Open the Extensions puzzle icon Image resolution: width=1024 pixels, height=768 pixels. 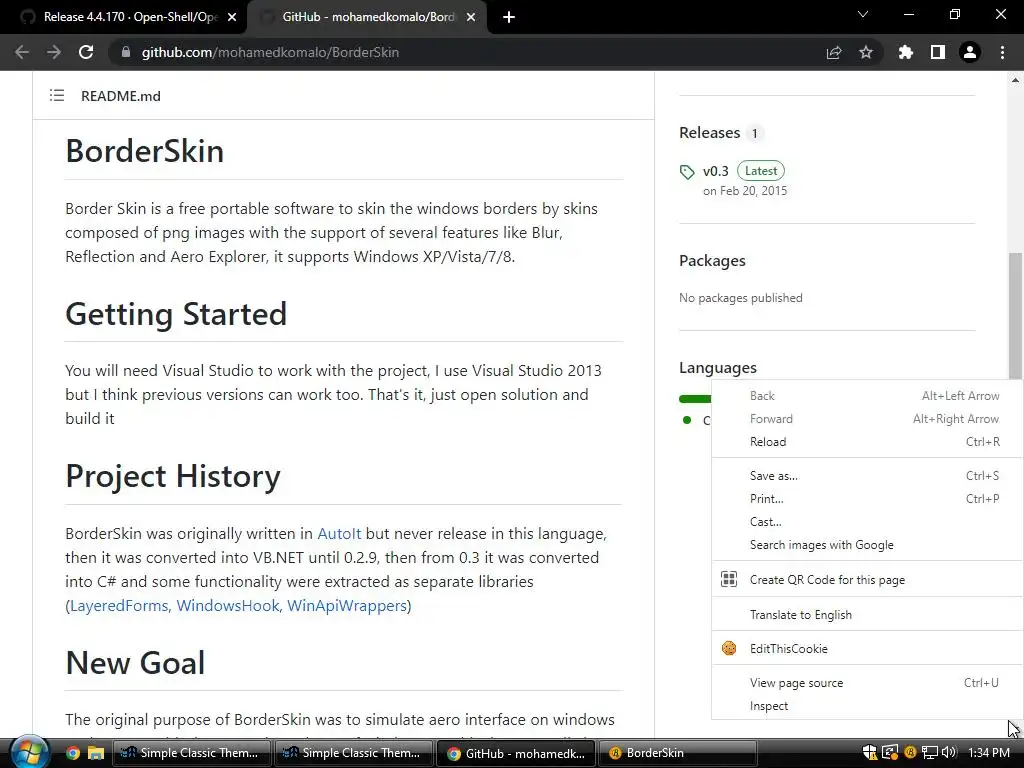coord(906,52)
